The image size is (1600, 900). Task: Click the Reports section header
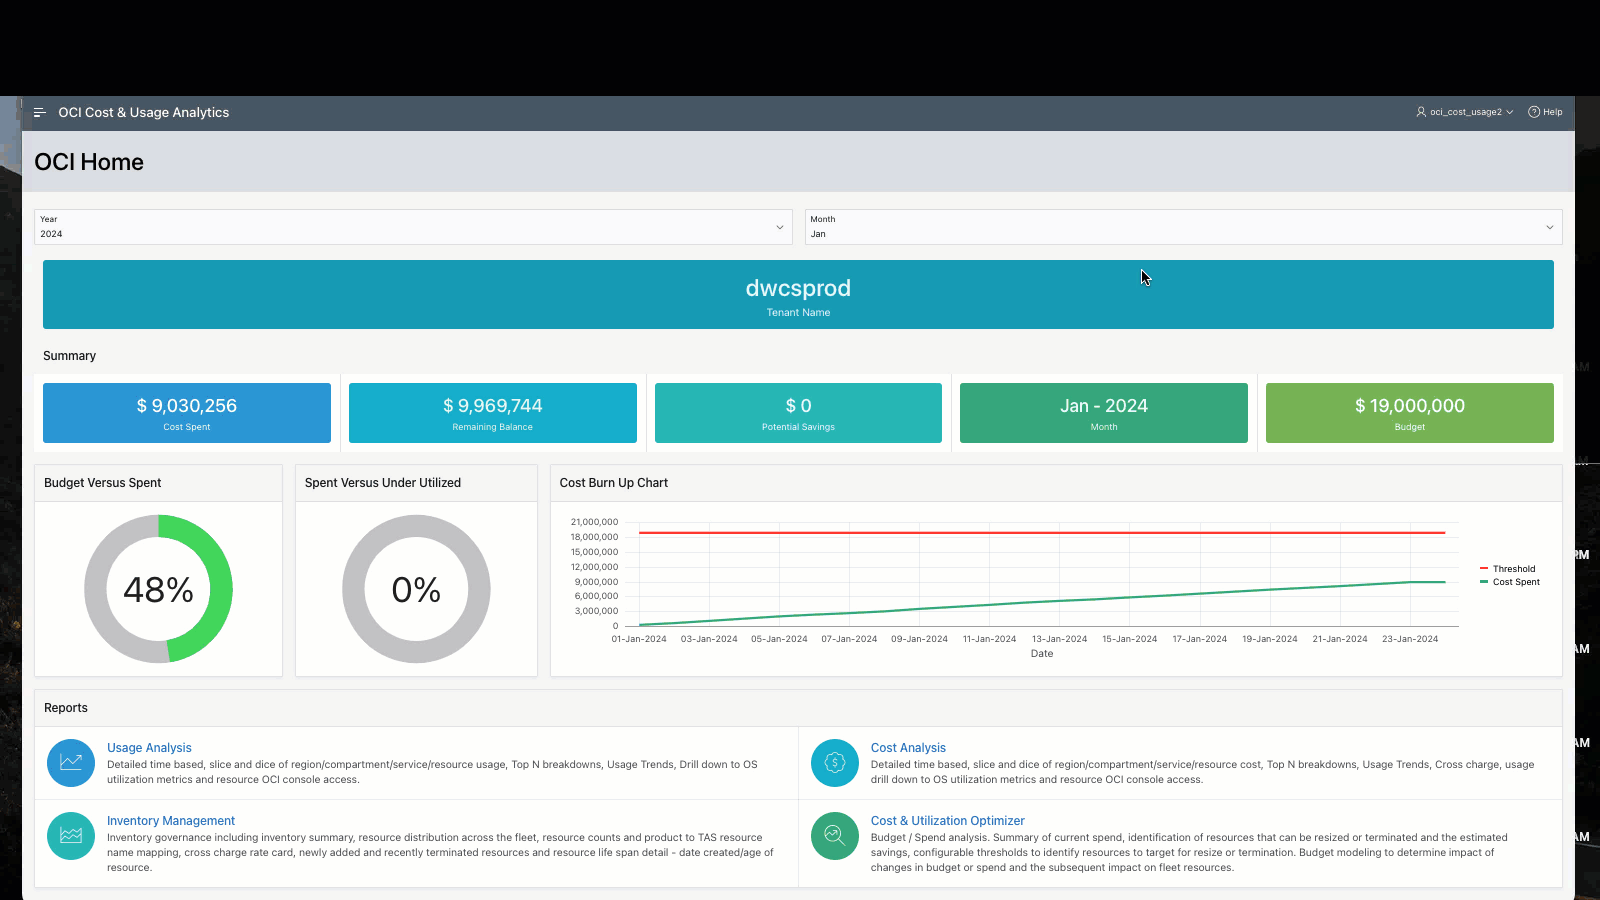click(x=66, y=707)
